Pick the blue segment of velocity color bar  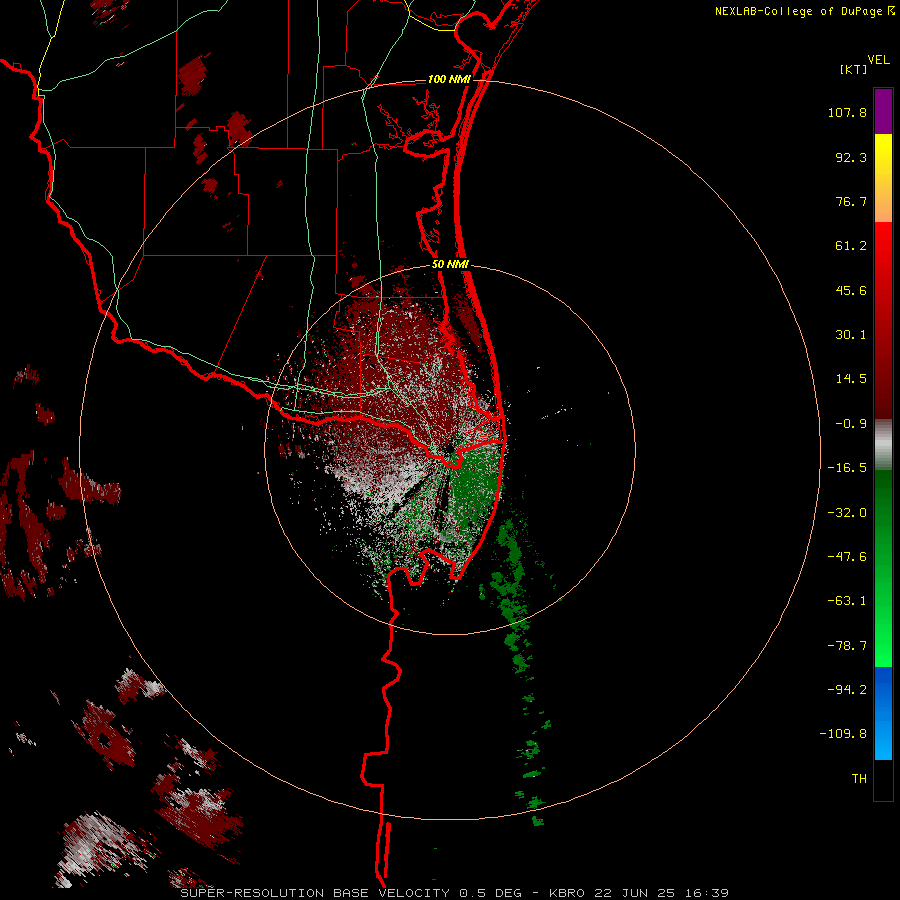883,713
